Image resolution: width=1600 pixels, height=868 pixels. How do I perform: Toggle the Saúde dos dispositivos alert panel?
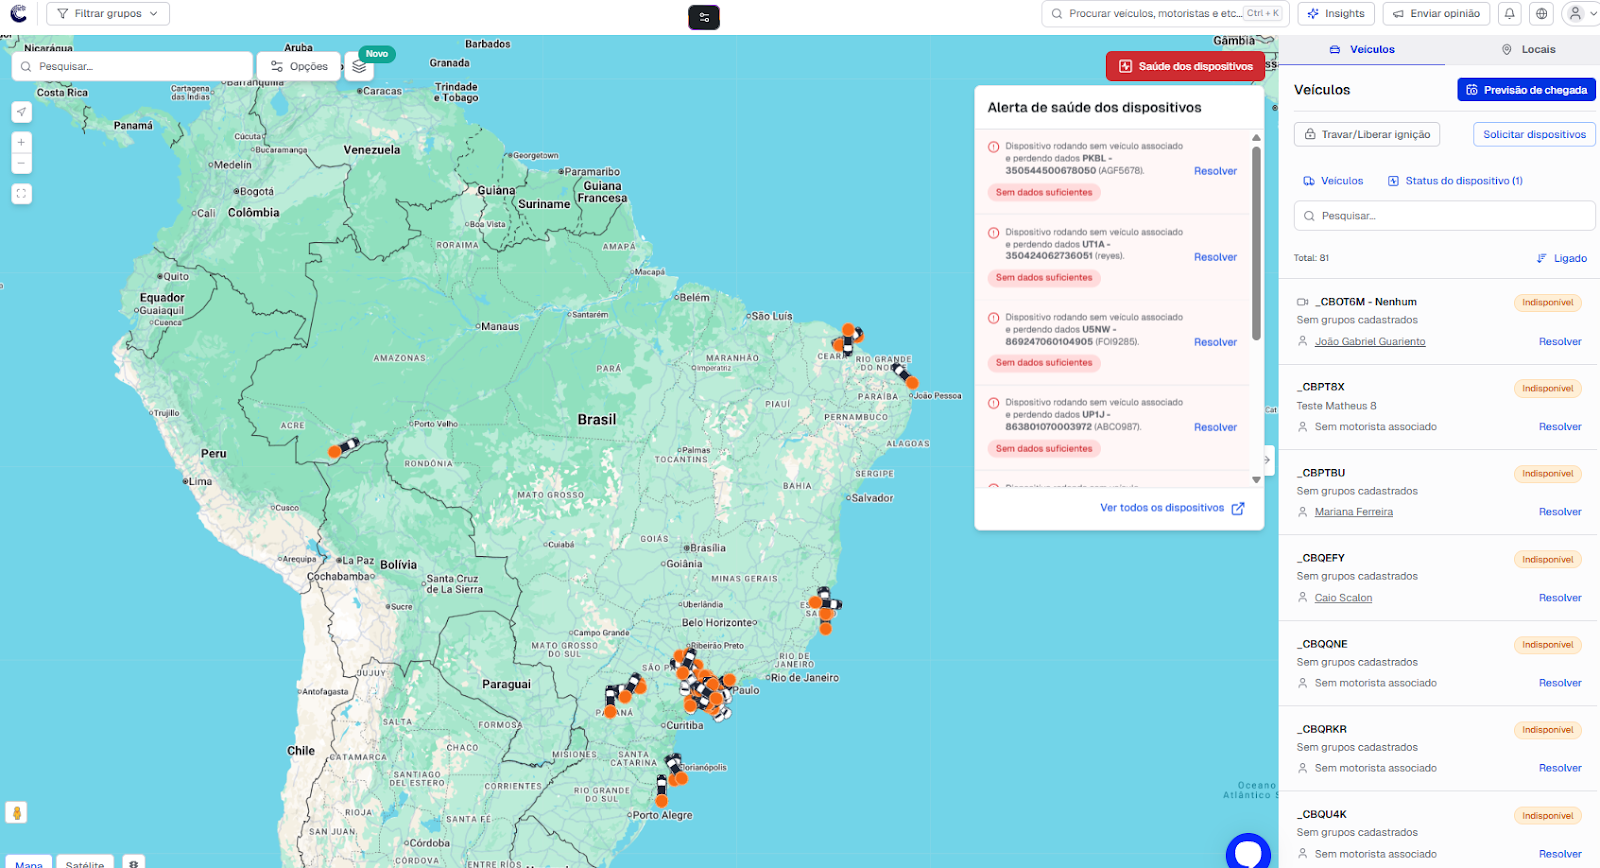click(1185, 67)
